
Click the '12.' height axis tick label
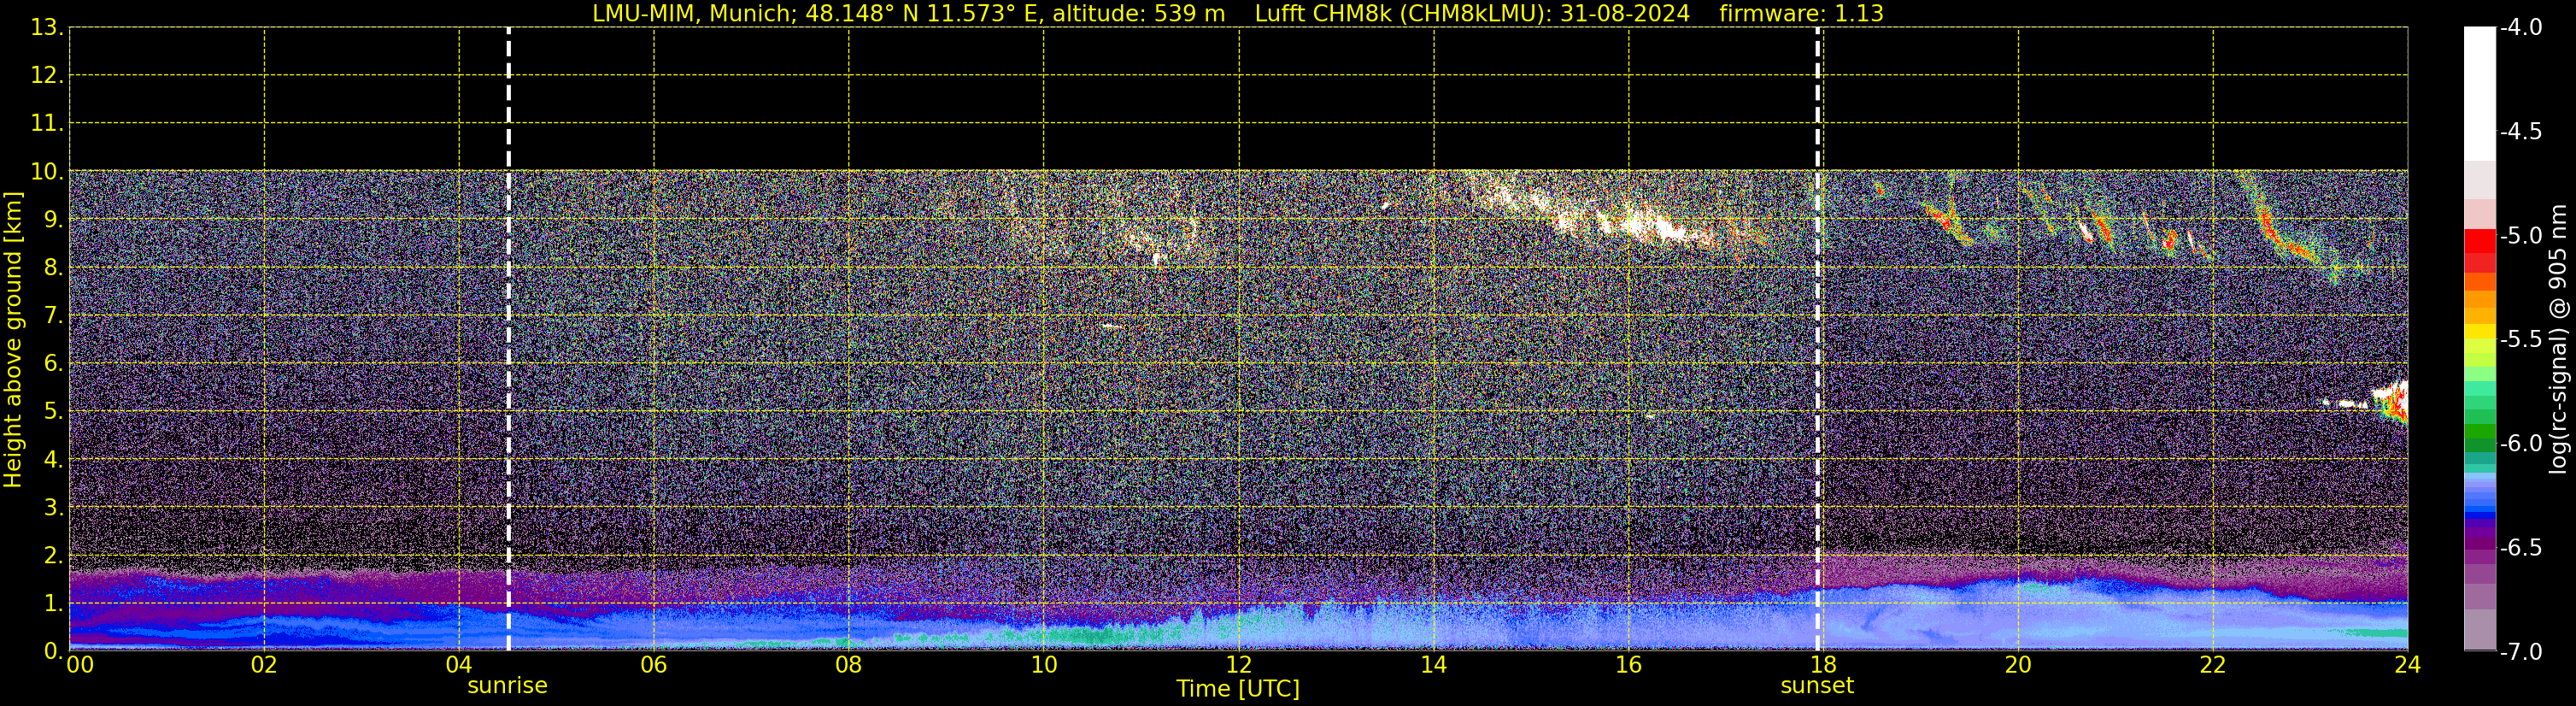pyautogui.click(x=47, y=76)
